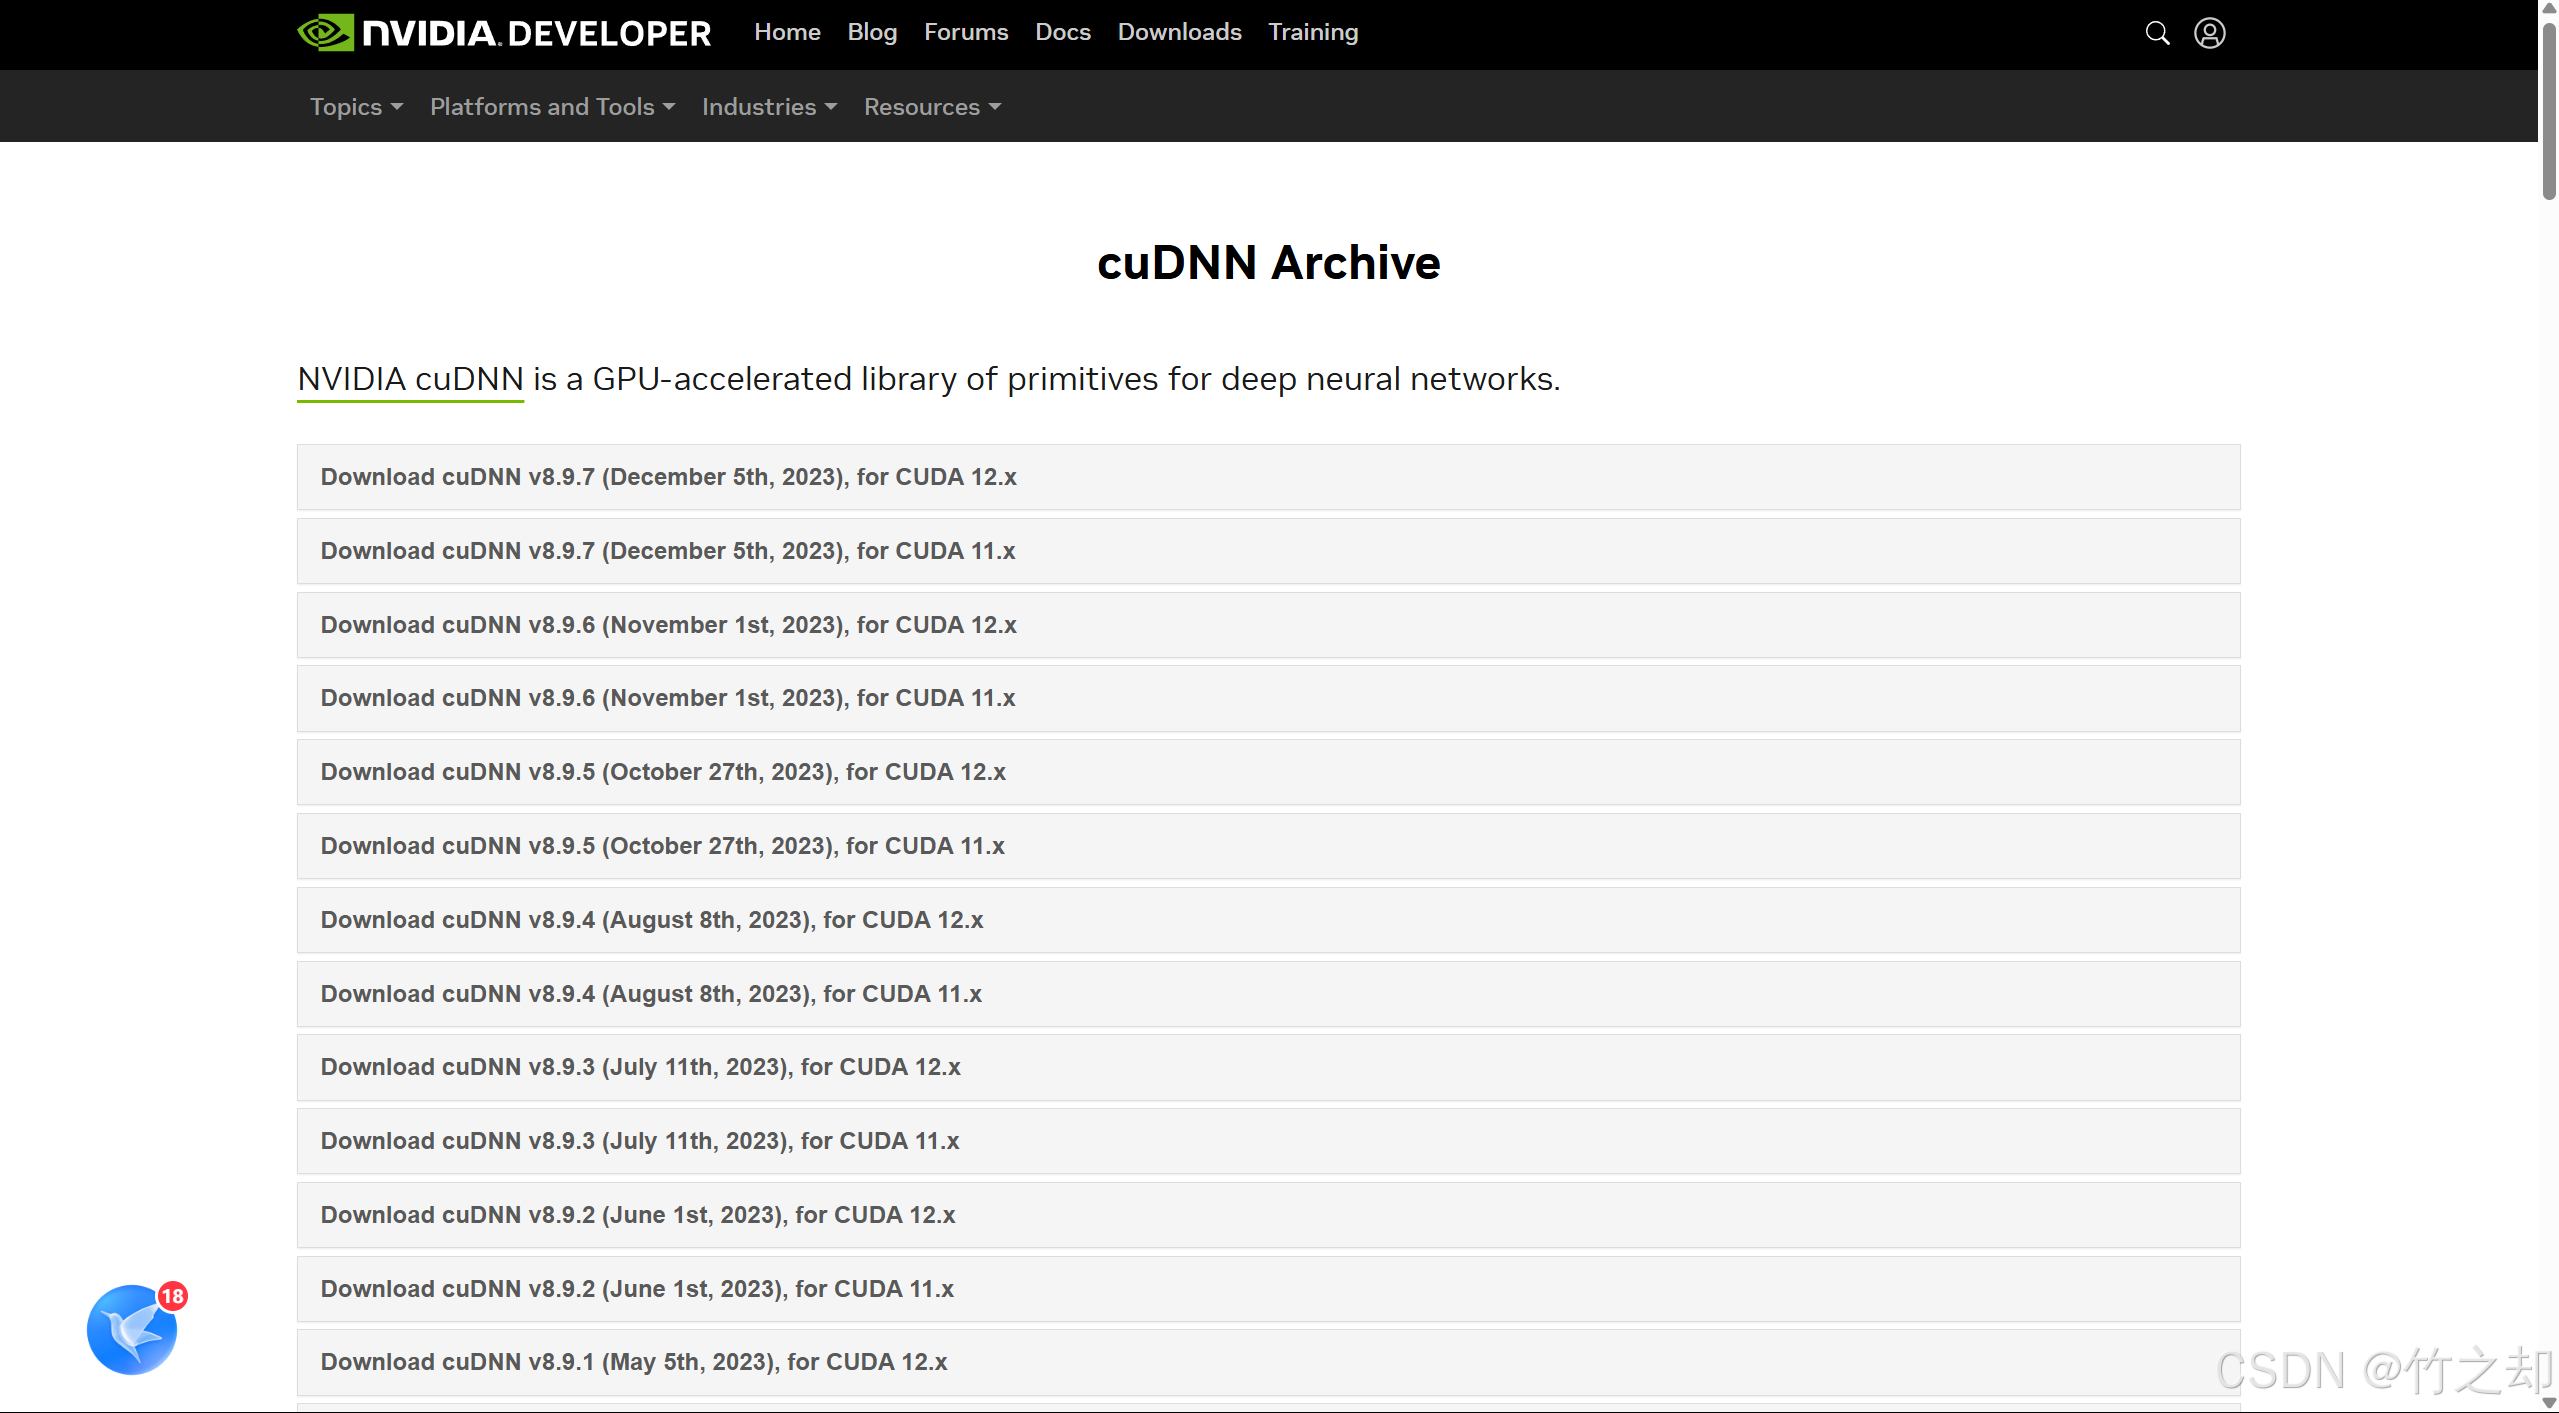Expand the Industries dropdown
The height and width of the screenshot is (1413, 2559).
coord(769,107)
